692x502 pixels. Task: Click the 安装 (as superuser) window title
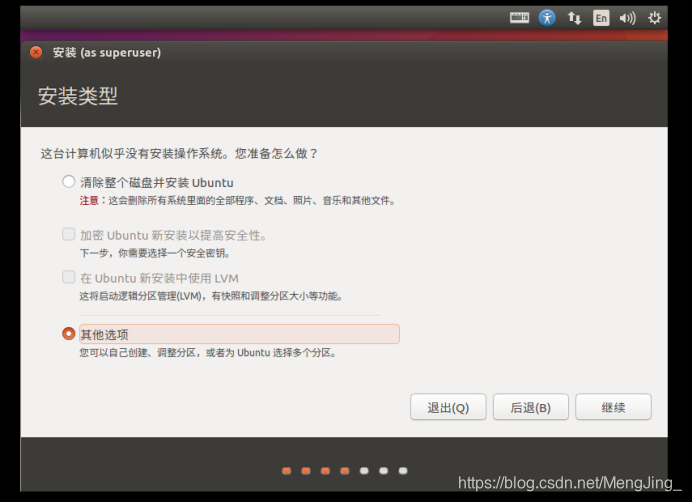pyautogui.click(x=107, y=53)
